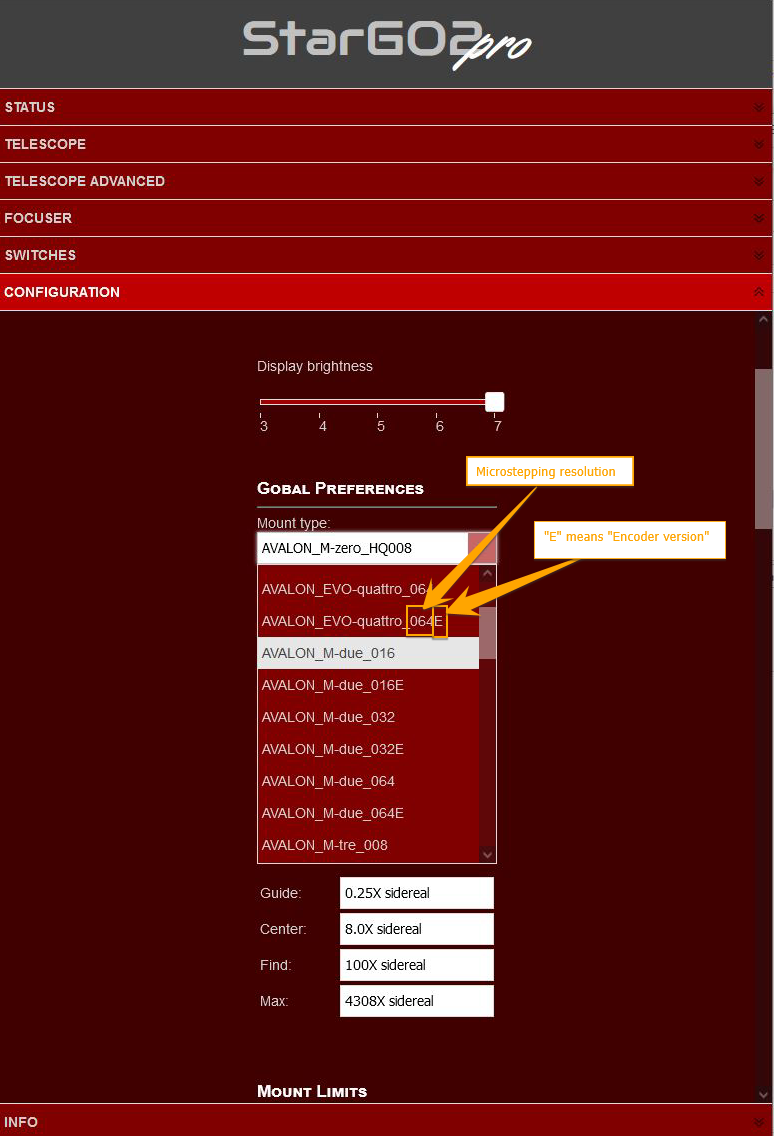774x1136 pixels.
Task: Click configuration panel scroll-up arrow
Action: 763,319
